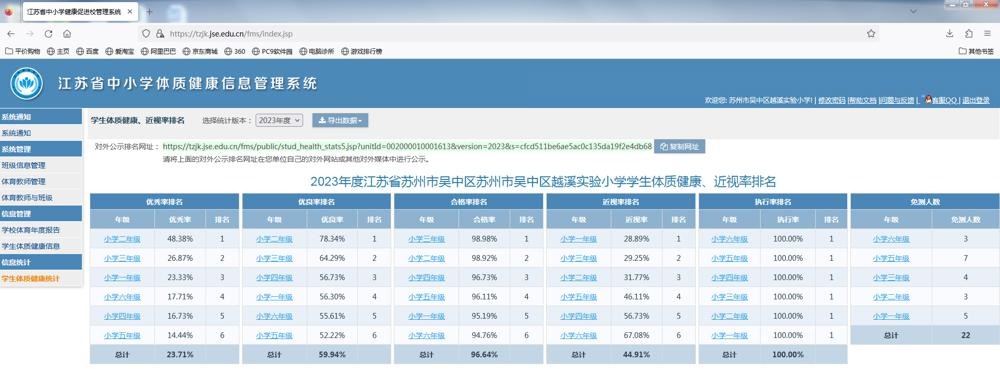Viewport: 1000px width, 369px height.
Task: Open 体育教师管理 in the sidebar
Action: 41,182
